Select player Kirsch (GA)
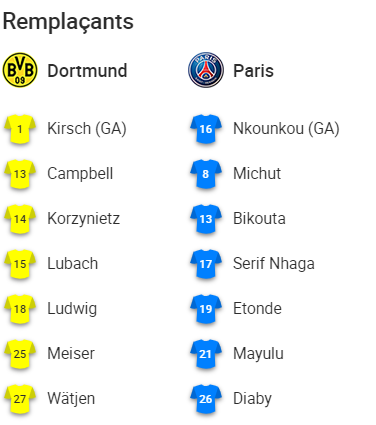The image size is (376, 425). click(x=87, y=129)
